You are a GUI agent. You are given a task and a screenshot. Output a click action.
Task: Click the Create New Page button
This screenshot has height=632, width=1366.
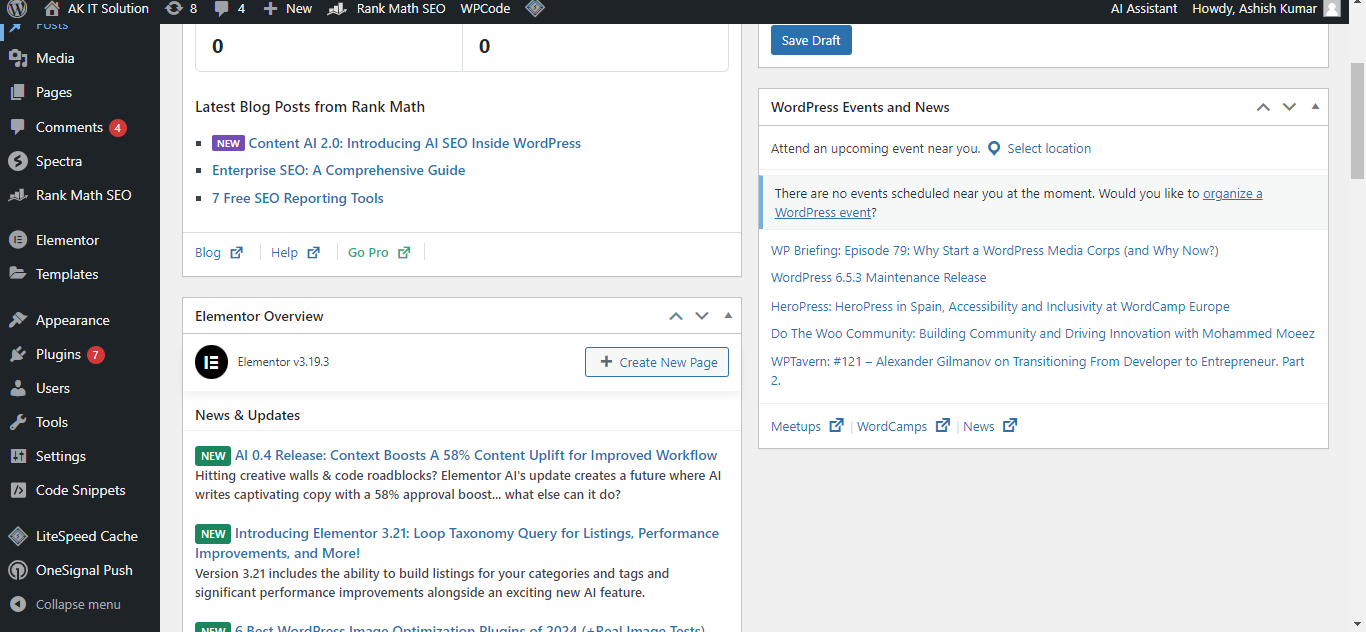657,362
